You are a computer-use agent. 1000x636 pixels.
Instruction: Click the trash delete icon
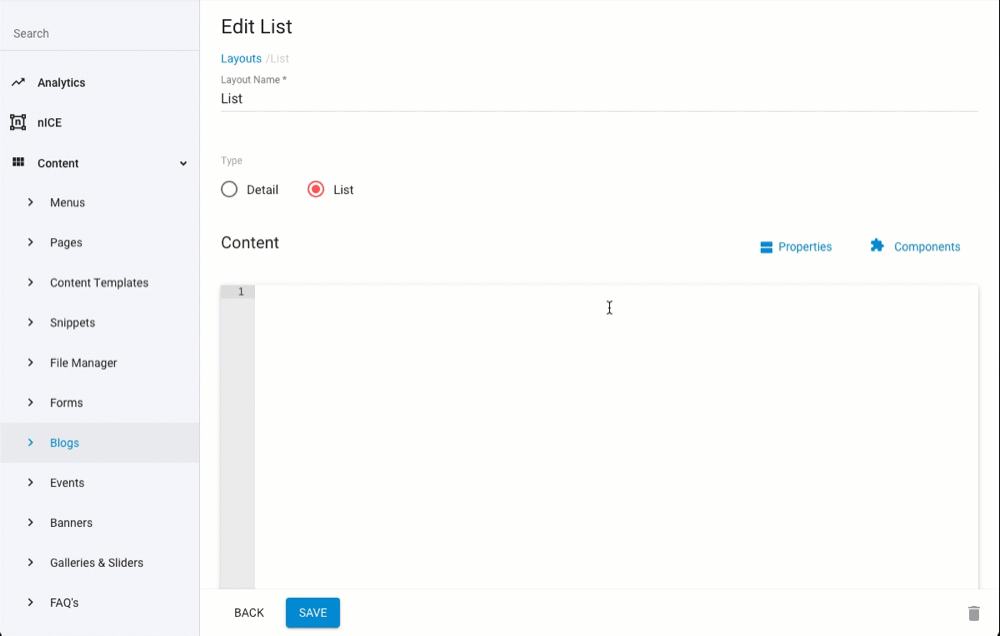click(973, 613)
